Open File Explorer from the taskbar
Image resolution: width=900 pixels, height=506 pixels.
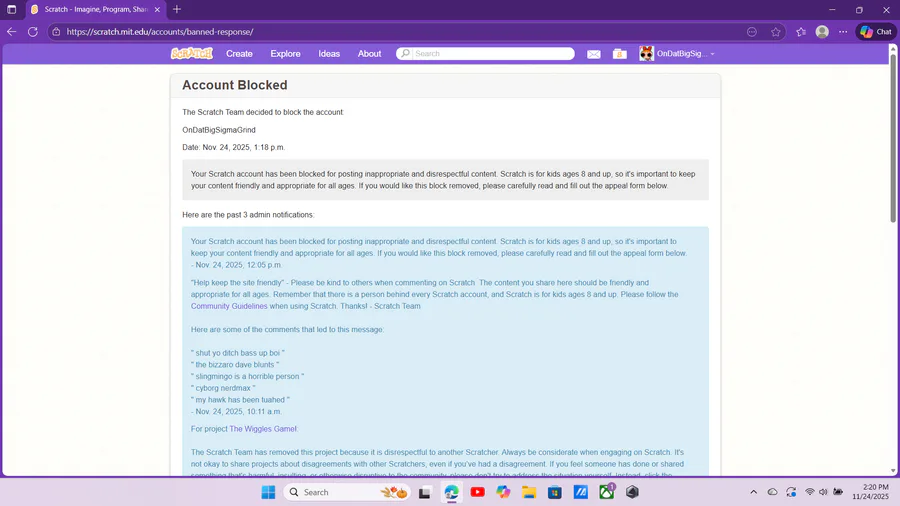(x=529, y=492)
